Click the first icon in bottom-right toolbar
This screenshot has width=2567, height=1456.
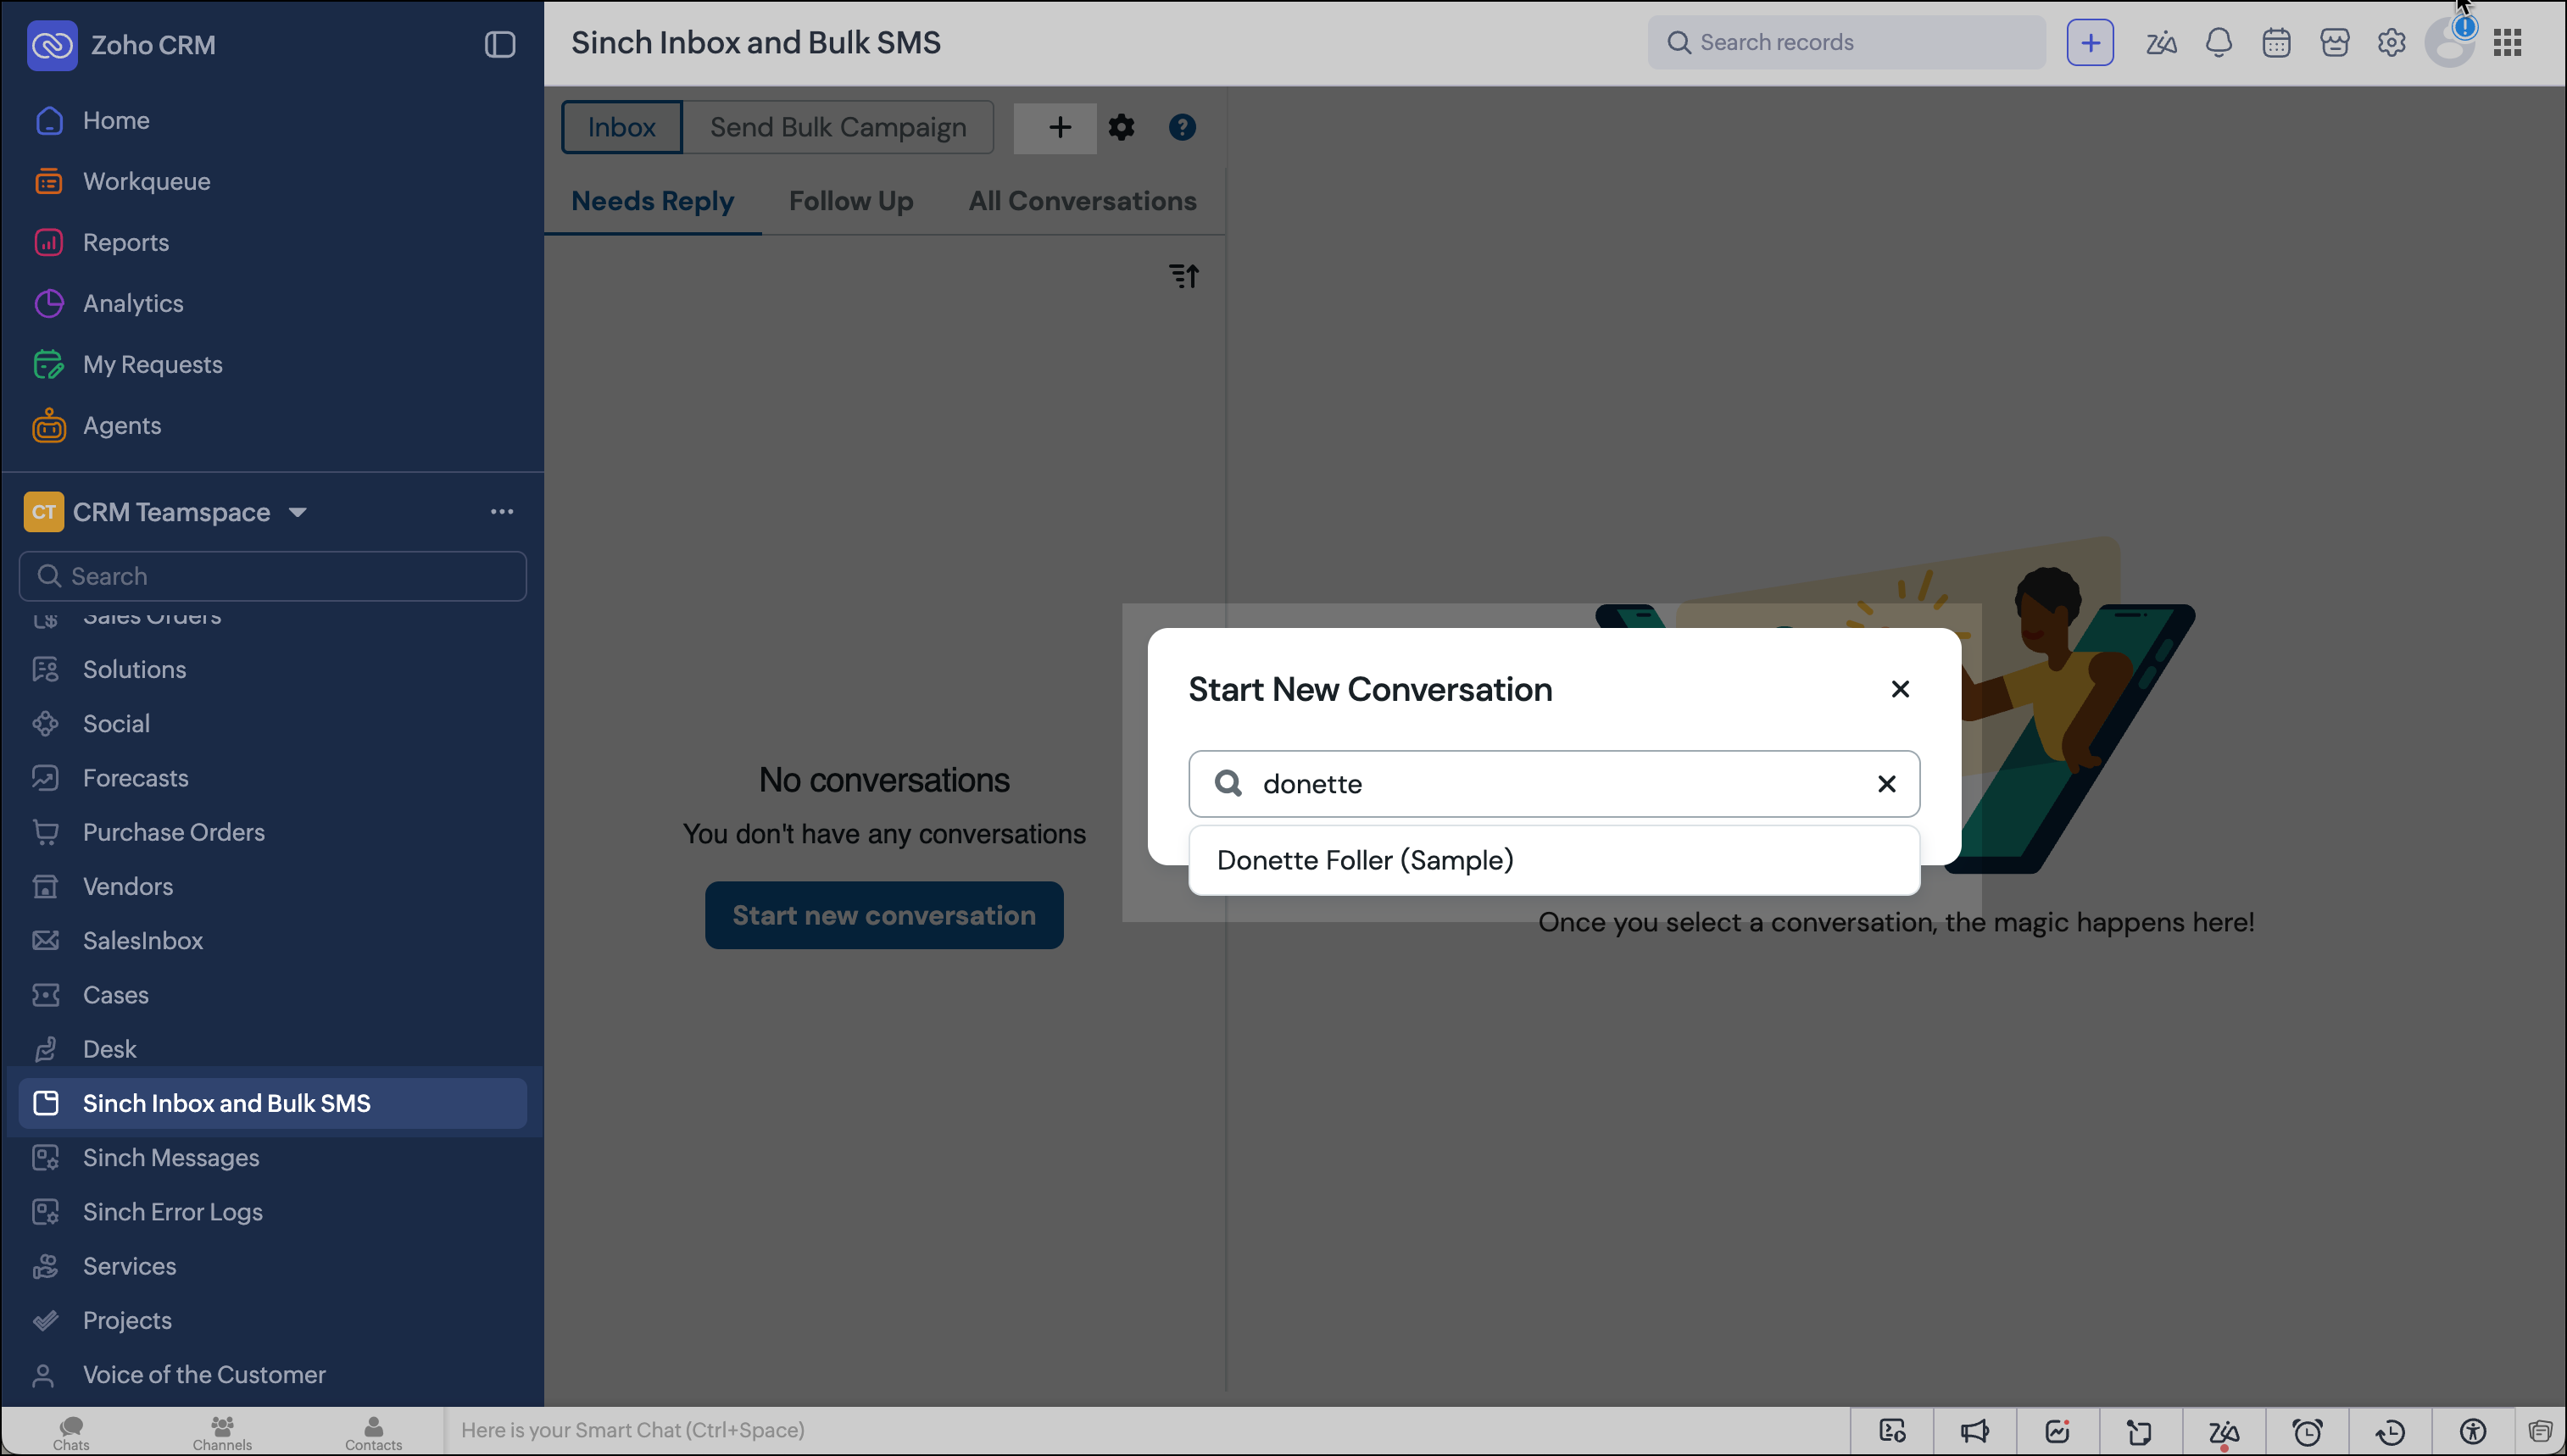(x=1892, y=1432)
